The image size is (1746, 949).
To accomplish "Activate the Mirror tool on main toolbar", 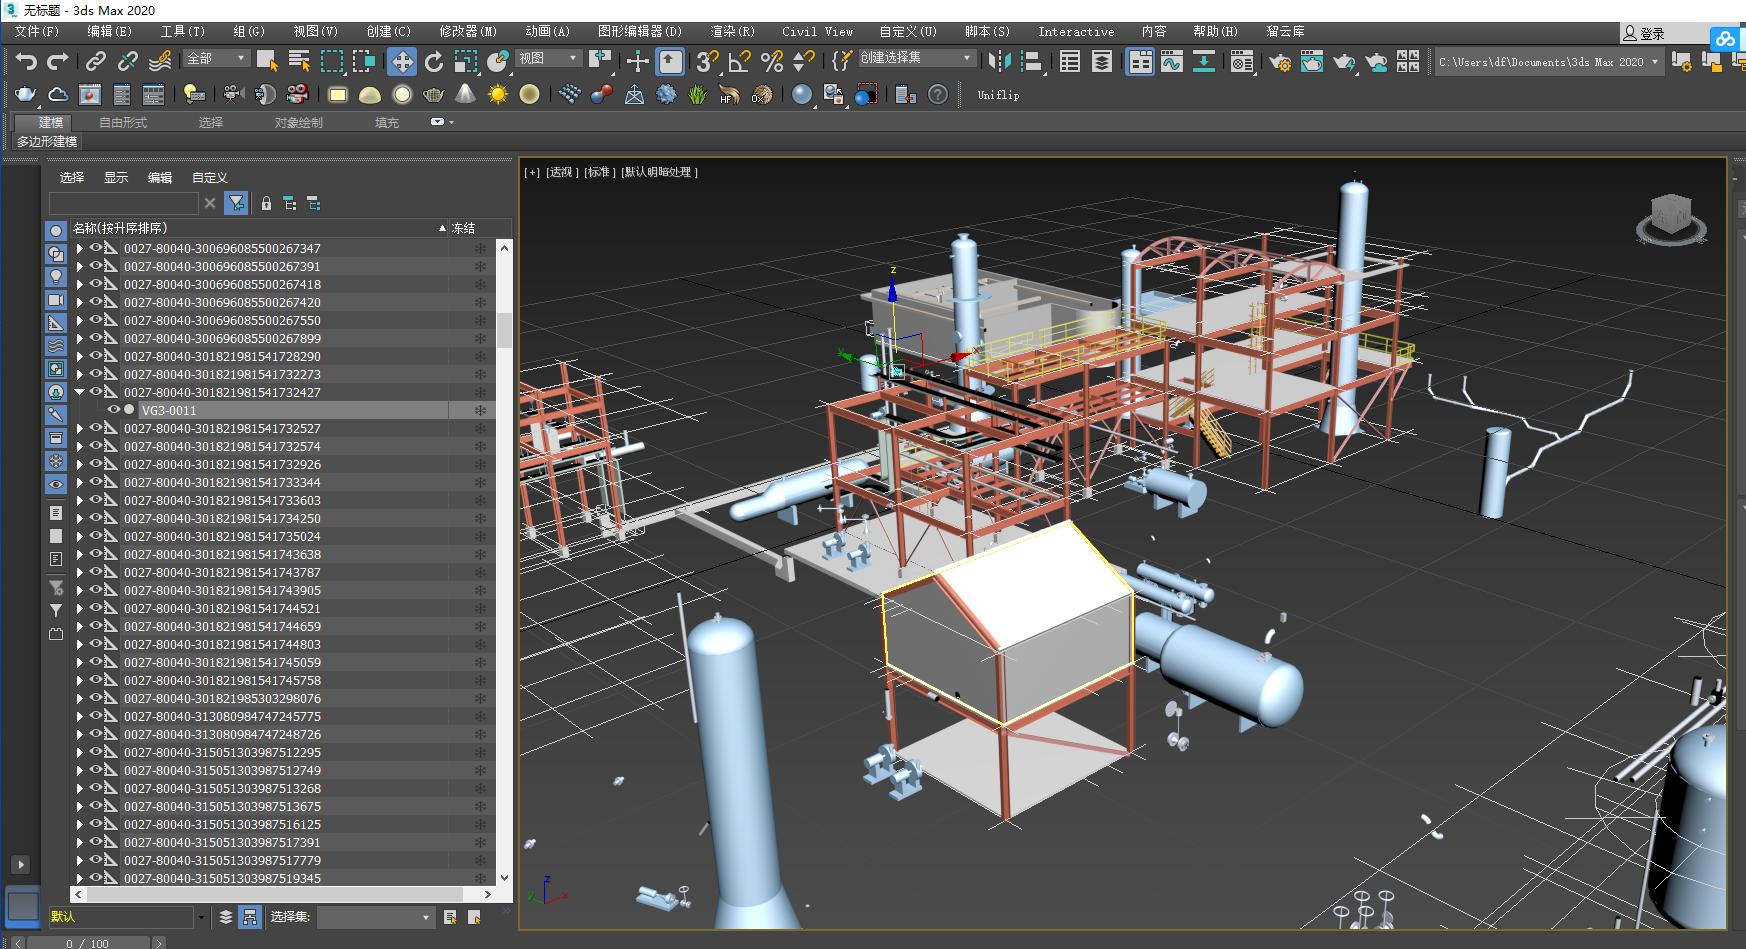I will [x=998, y=61].
